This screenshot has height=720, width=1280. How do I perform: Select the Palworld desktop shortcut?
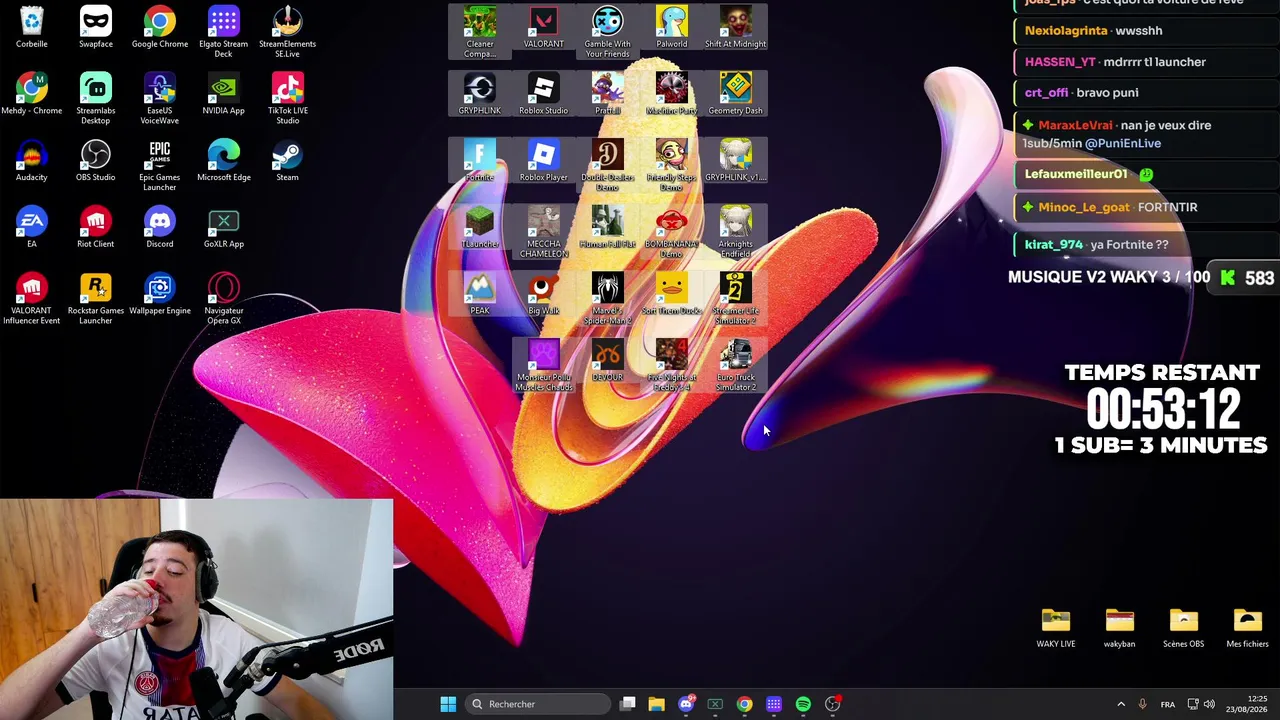point(672,28)
